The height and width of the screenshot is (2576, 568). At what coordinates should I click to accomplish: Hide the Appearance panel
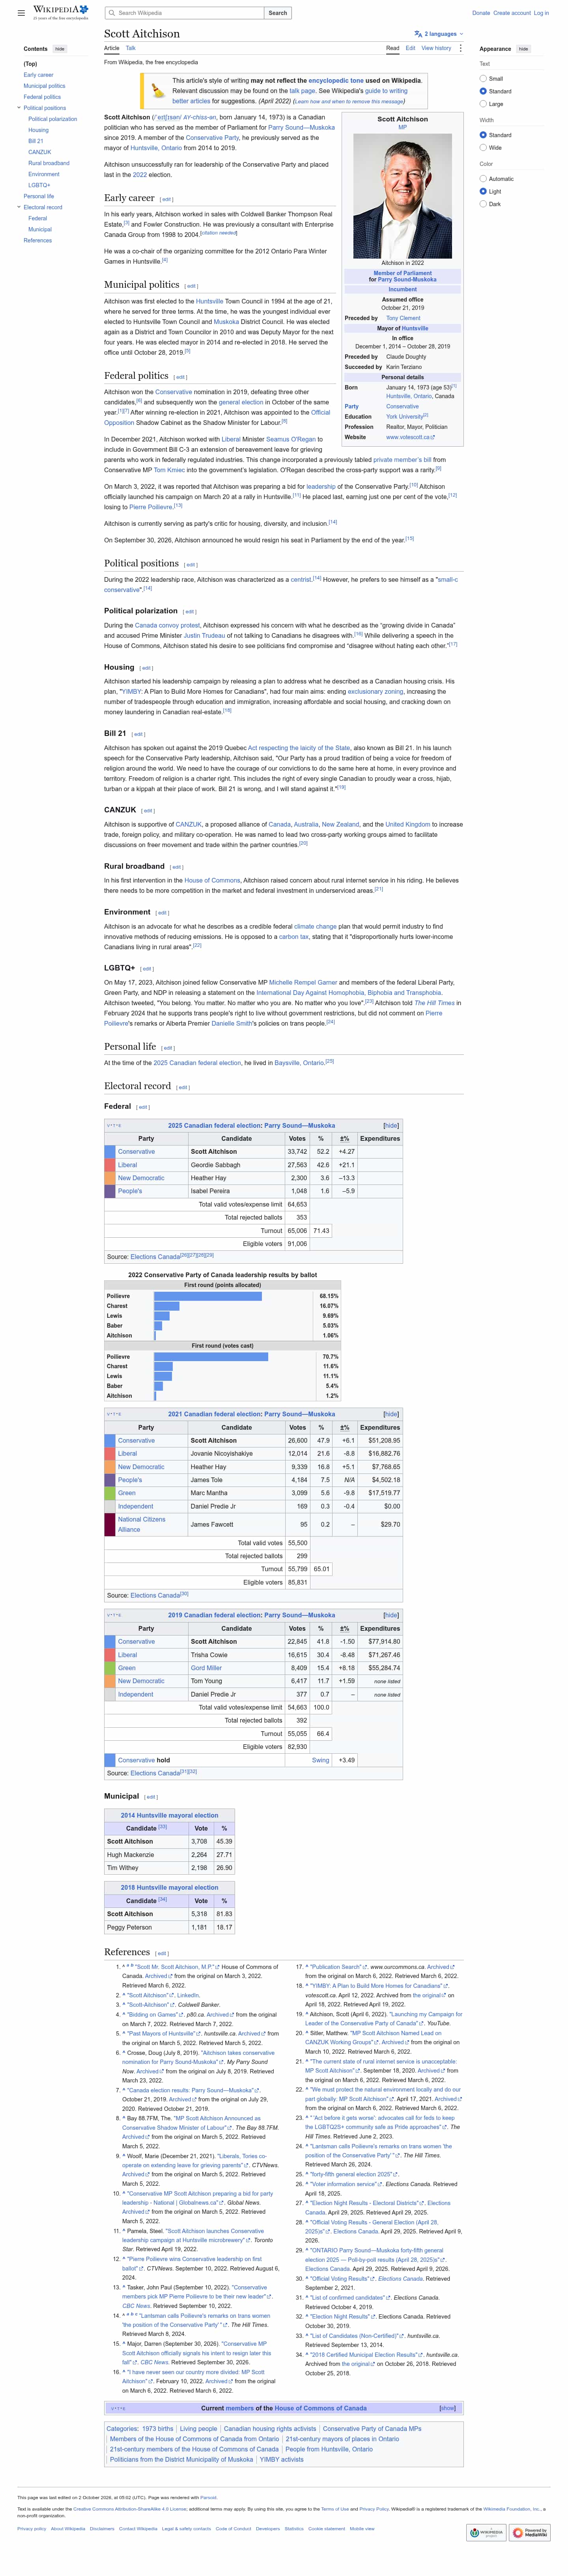[523, 48]
